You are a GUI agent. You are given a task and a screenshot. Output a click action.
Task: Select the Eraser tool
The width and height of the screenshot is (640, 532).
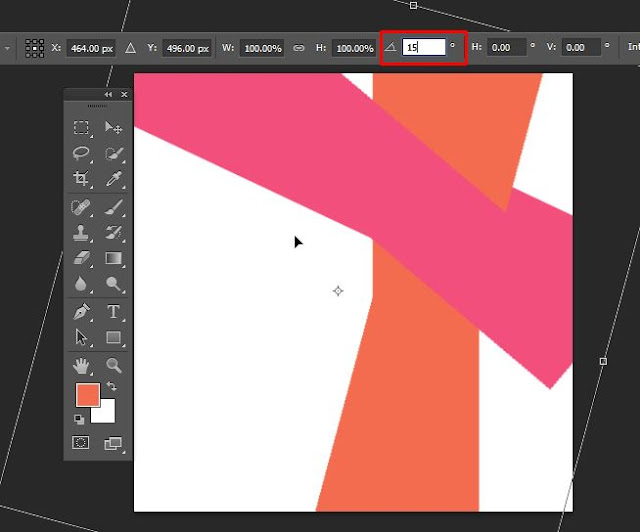tap(81, 258)
